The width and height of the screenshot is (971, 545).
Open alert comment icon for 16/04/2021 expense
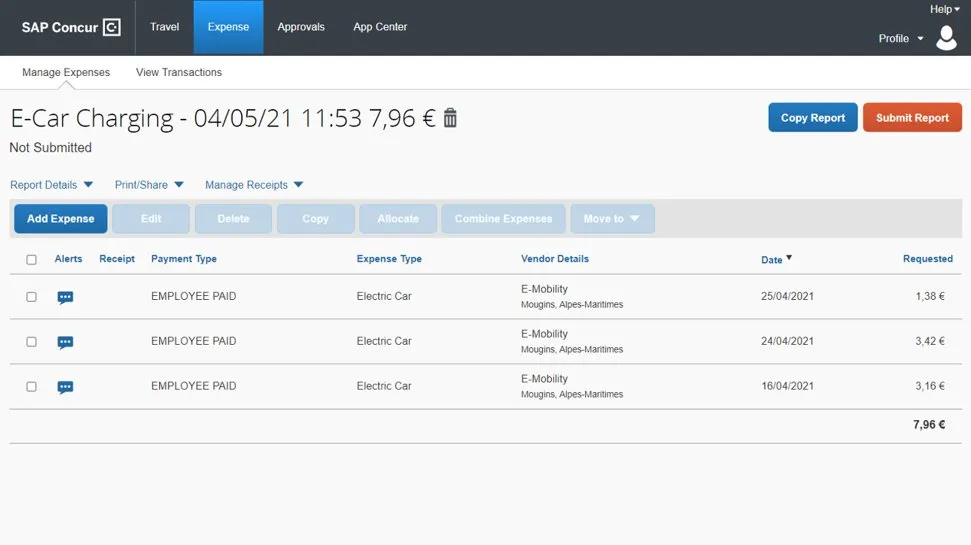tap(65, 387)
